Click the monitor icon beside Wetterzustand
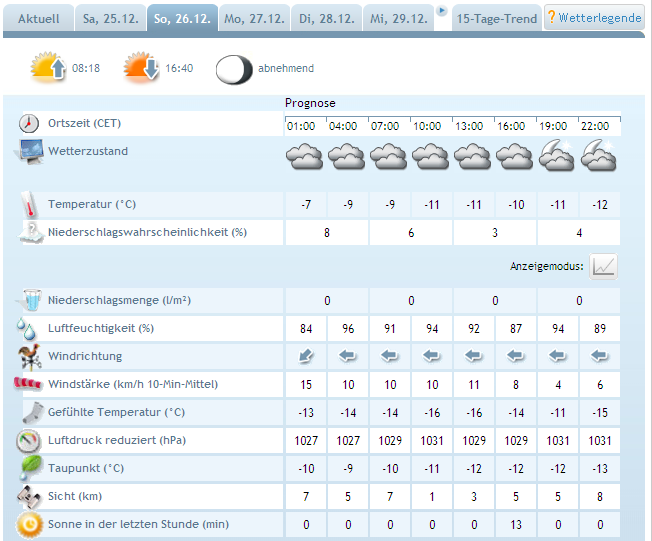This screenshot has height=541, width=652. point(30,151)
